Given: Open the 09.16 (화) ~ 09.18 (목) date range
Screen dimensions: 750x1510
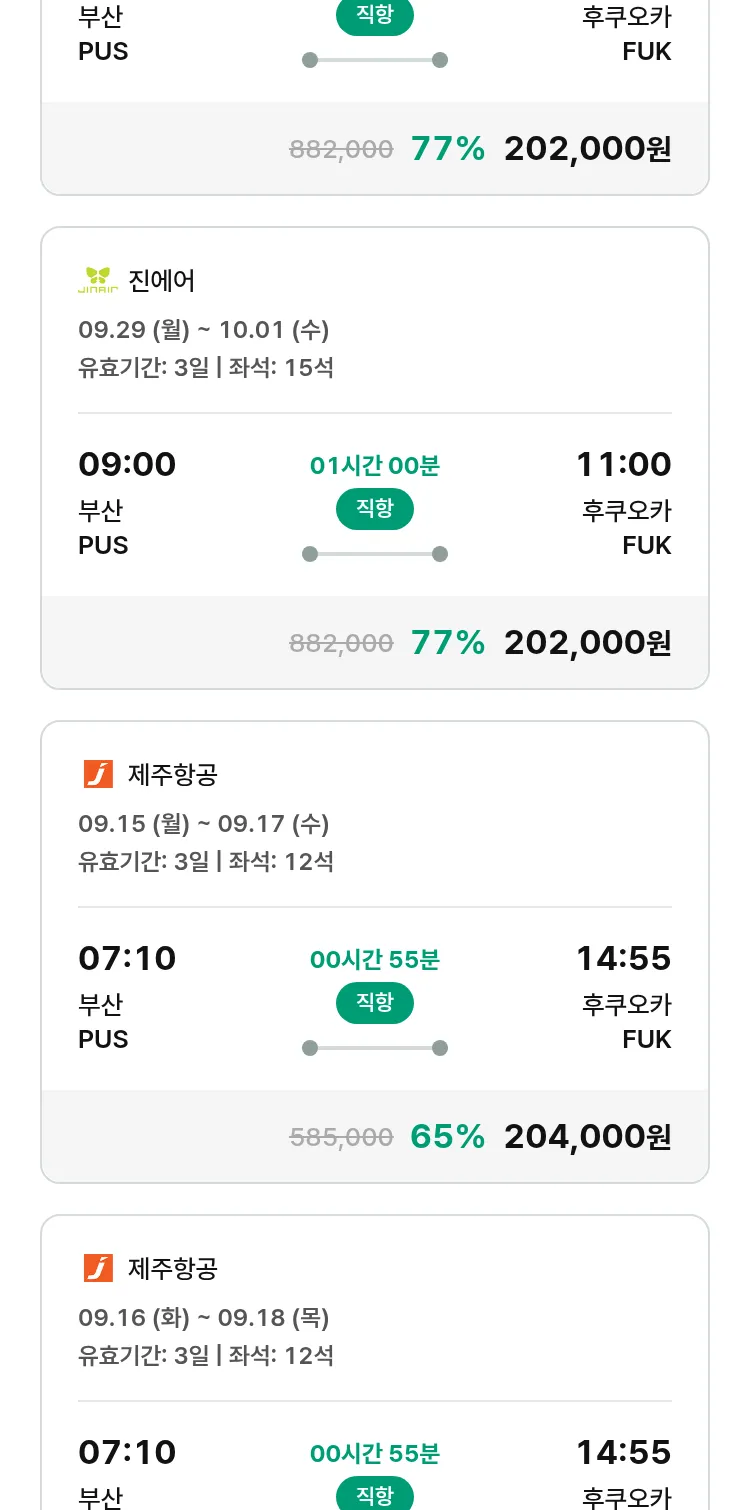Looking at the screenshot, I should [x=203, y=1318].
